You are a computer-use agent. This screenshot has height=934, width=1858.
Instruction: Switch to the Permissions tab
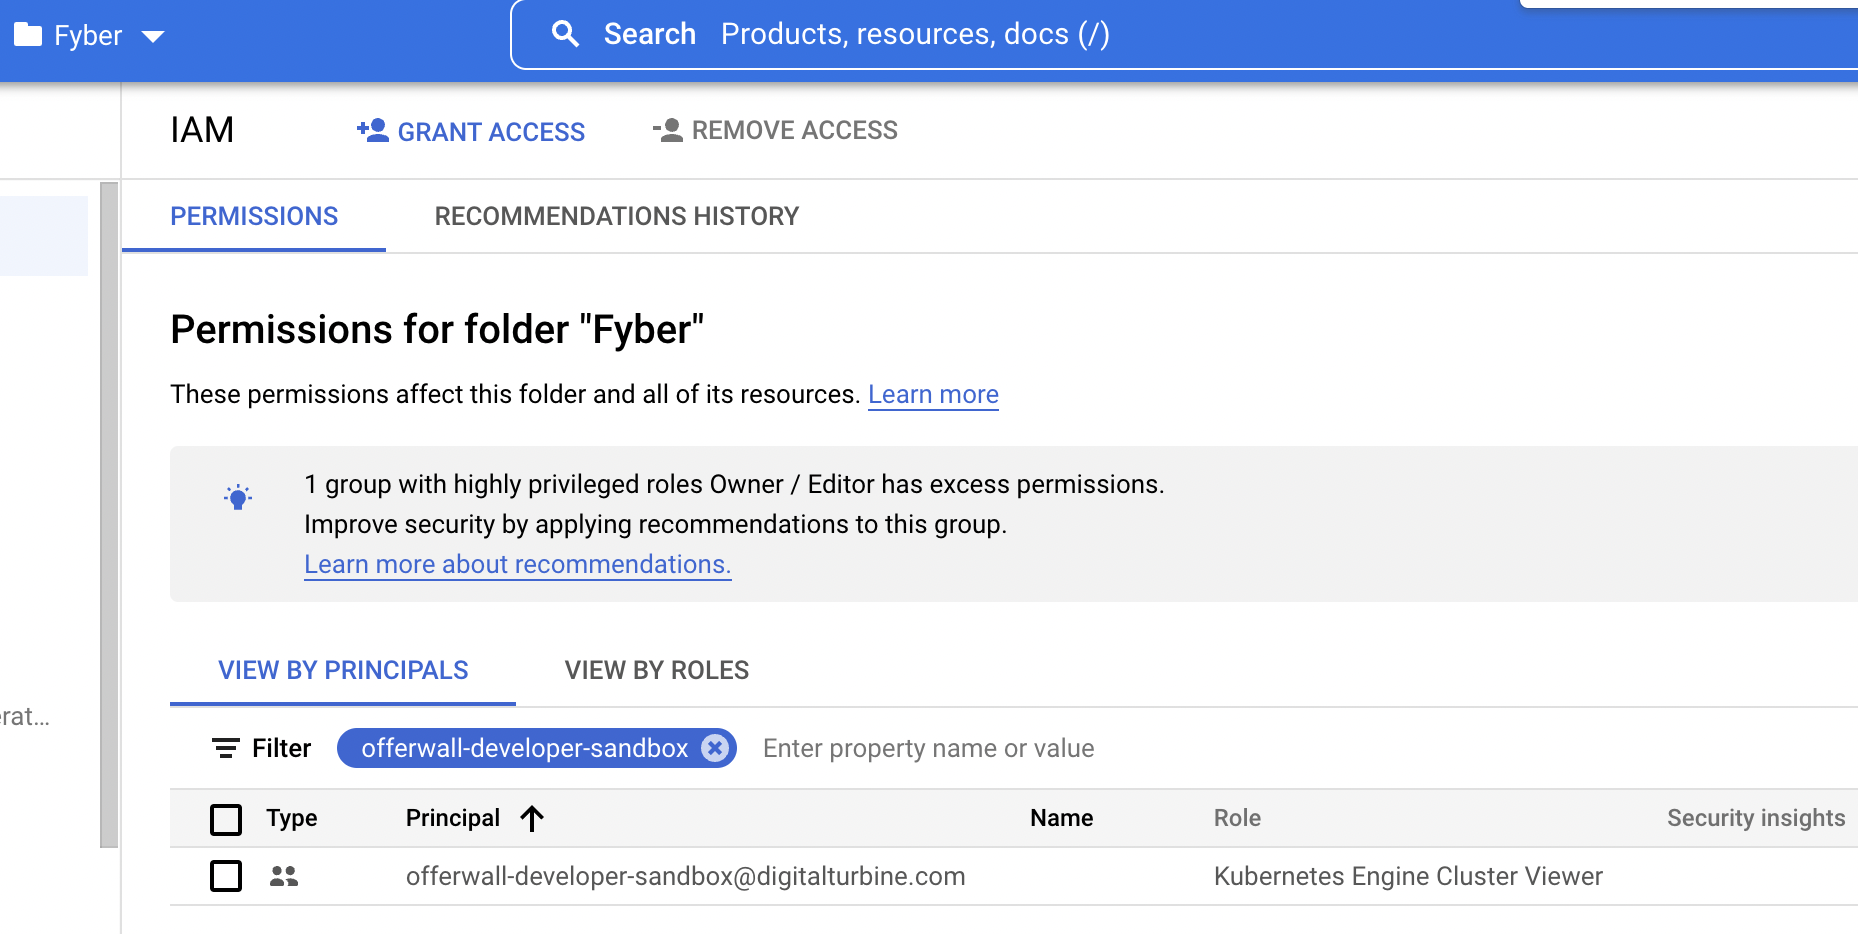[x=254, y=216]
